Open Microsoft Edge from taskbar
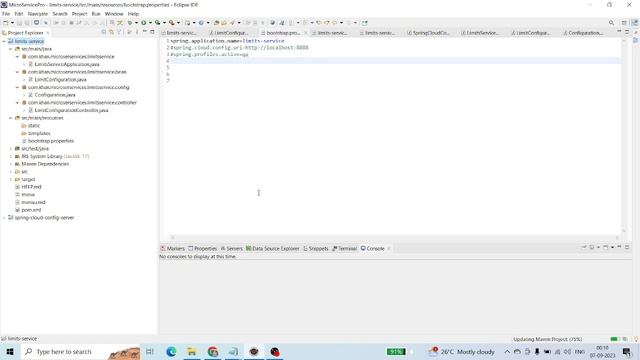Image resolution: width=640 pixels, height=360 pixels. click(x=171, y=351)
